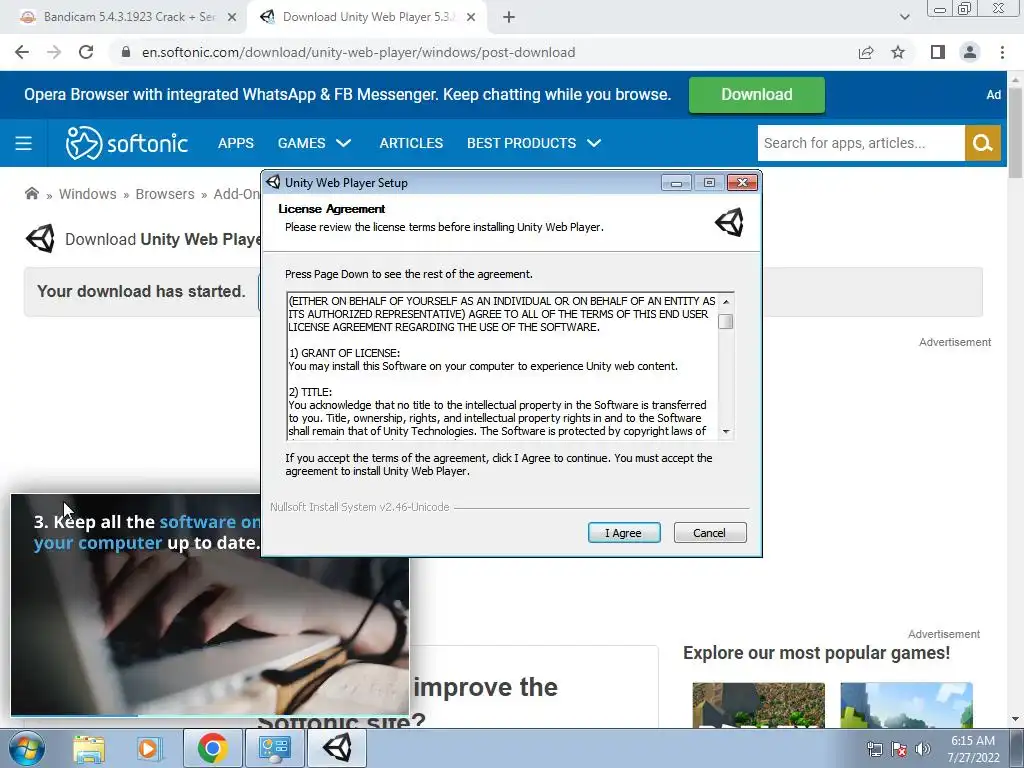Click the Action Center flag tray icon
The height and width of the screenshot is (768, 1024).
coord(899,749)
